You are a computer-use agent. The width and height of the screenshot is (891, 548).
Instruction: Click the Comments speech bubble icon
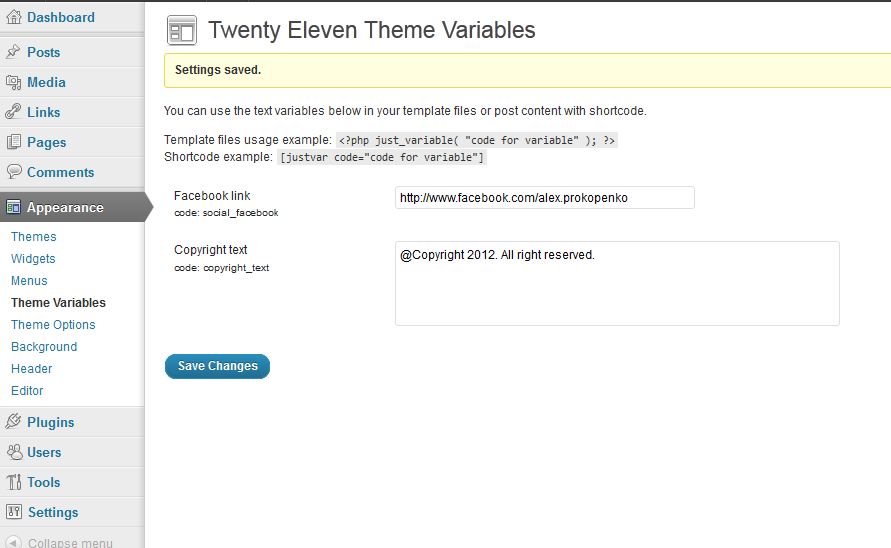pyautogui.click(x=14, y=171)
